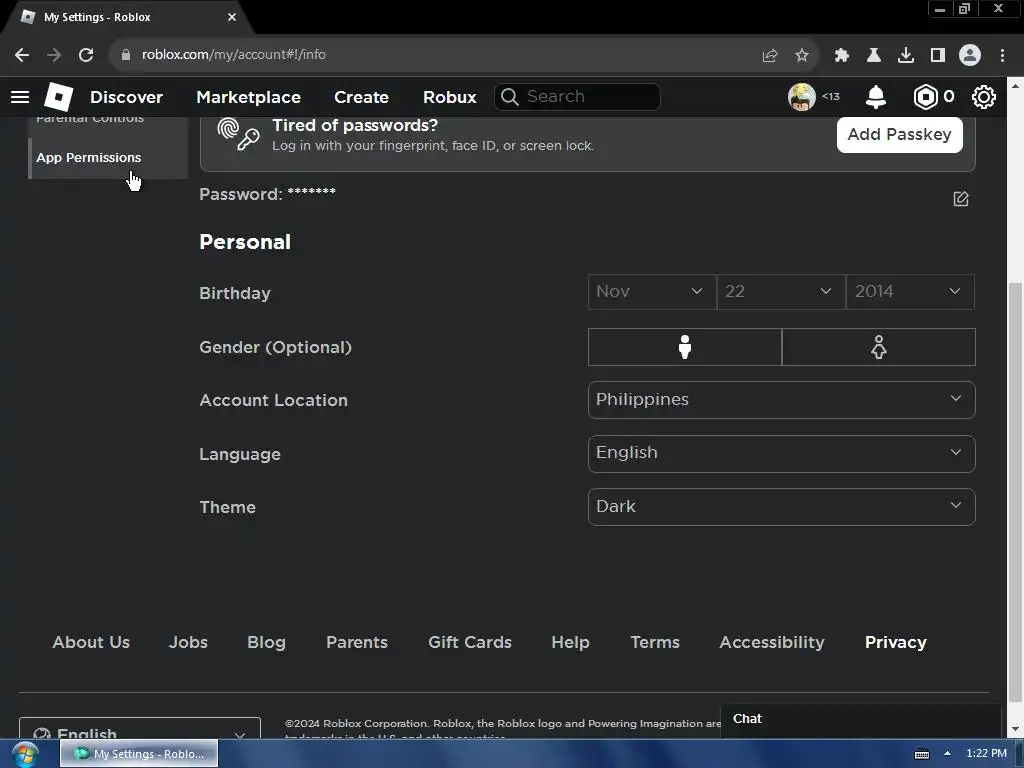Toggle the browser side panel

point(938,55)
